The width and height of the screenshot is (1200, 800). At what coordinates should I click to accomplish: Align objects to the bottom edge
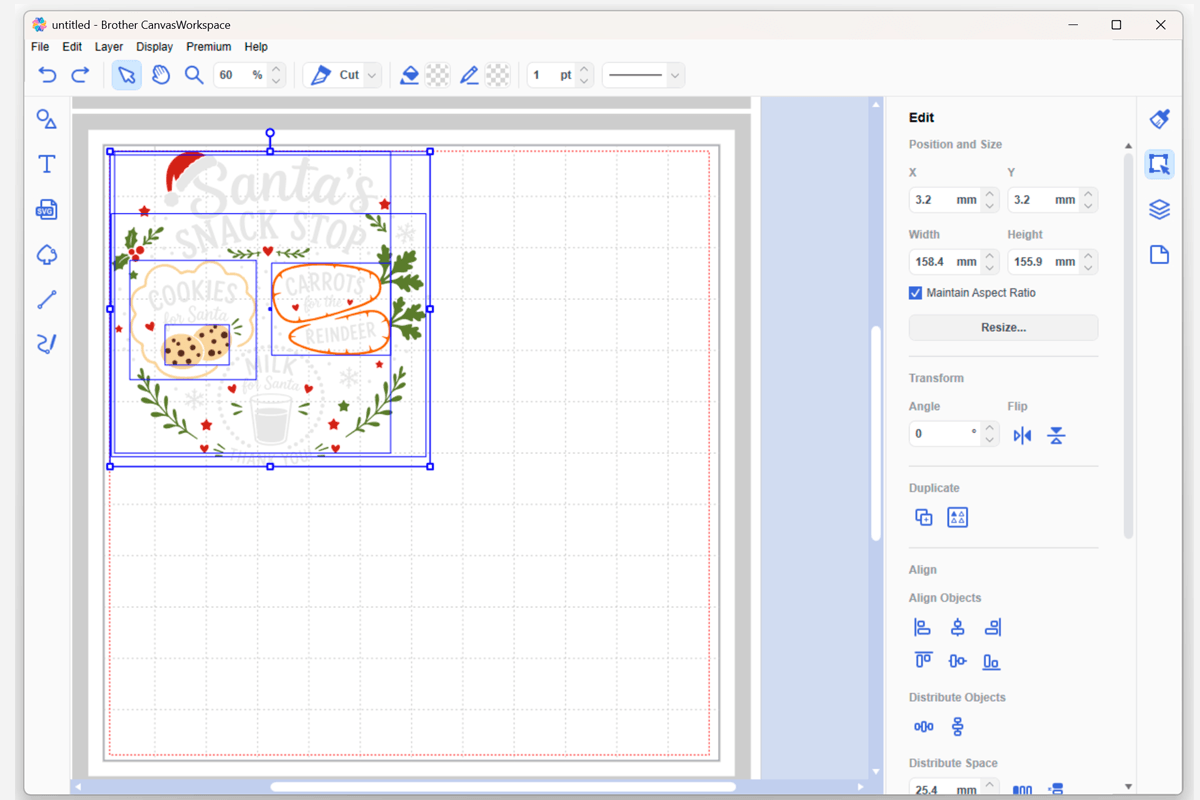click(991, 661)
